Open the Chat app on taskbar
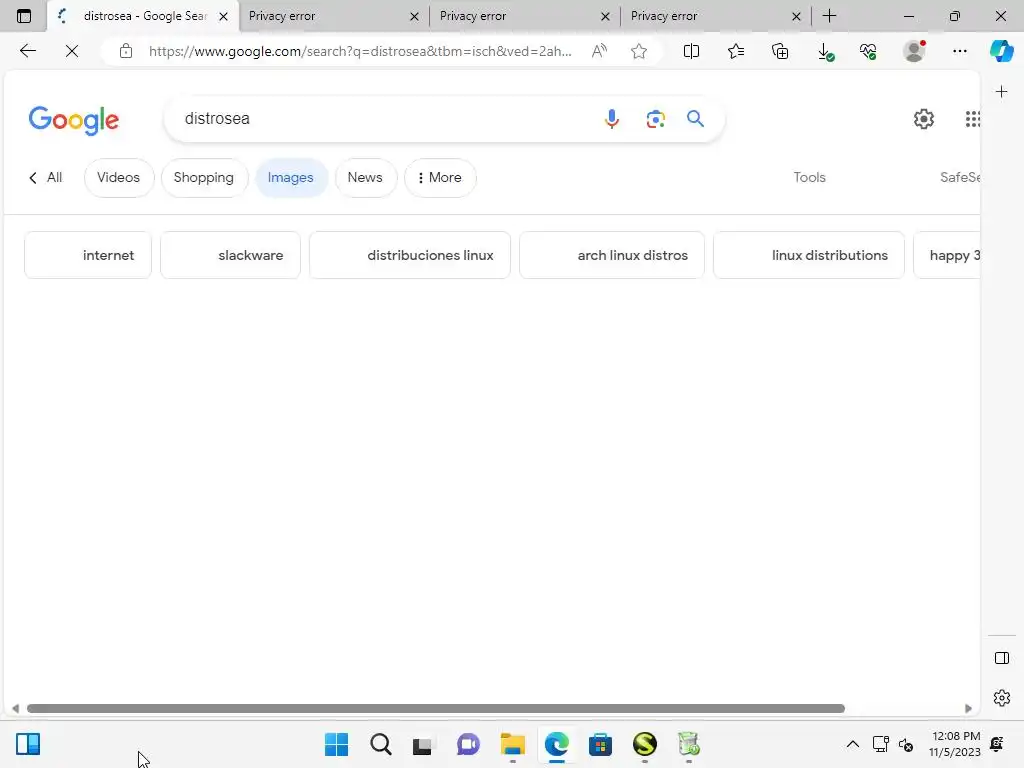Image resolution: width=1024 pixels, height=768 pixels. click(468, 744)
